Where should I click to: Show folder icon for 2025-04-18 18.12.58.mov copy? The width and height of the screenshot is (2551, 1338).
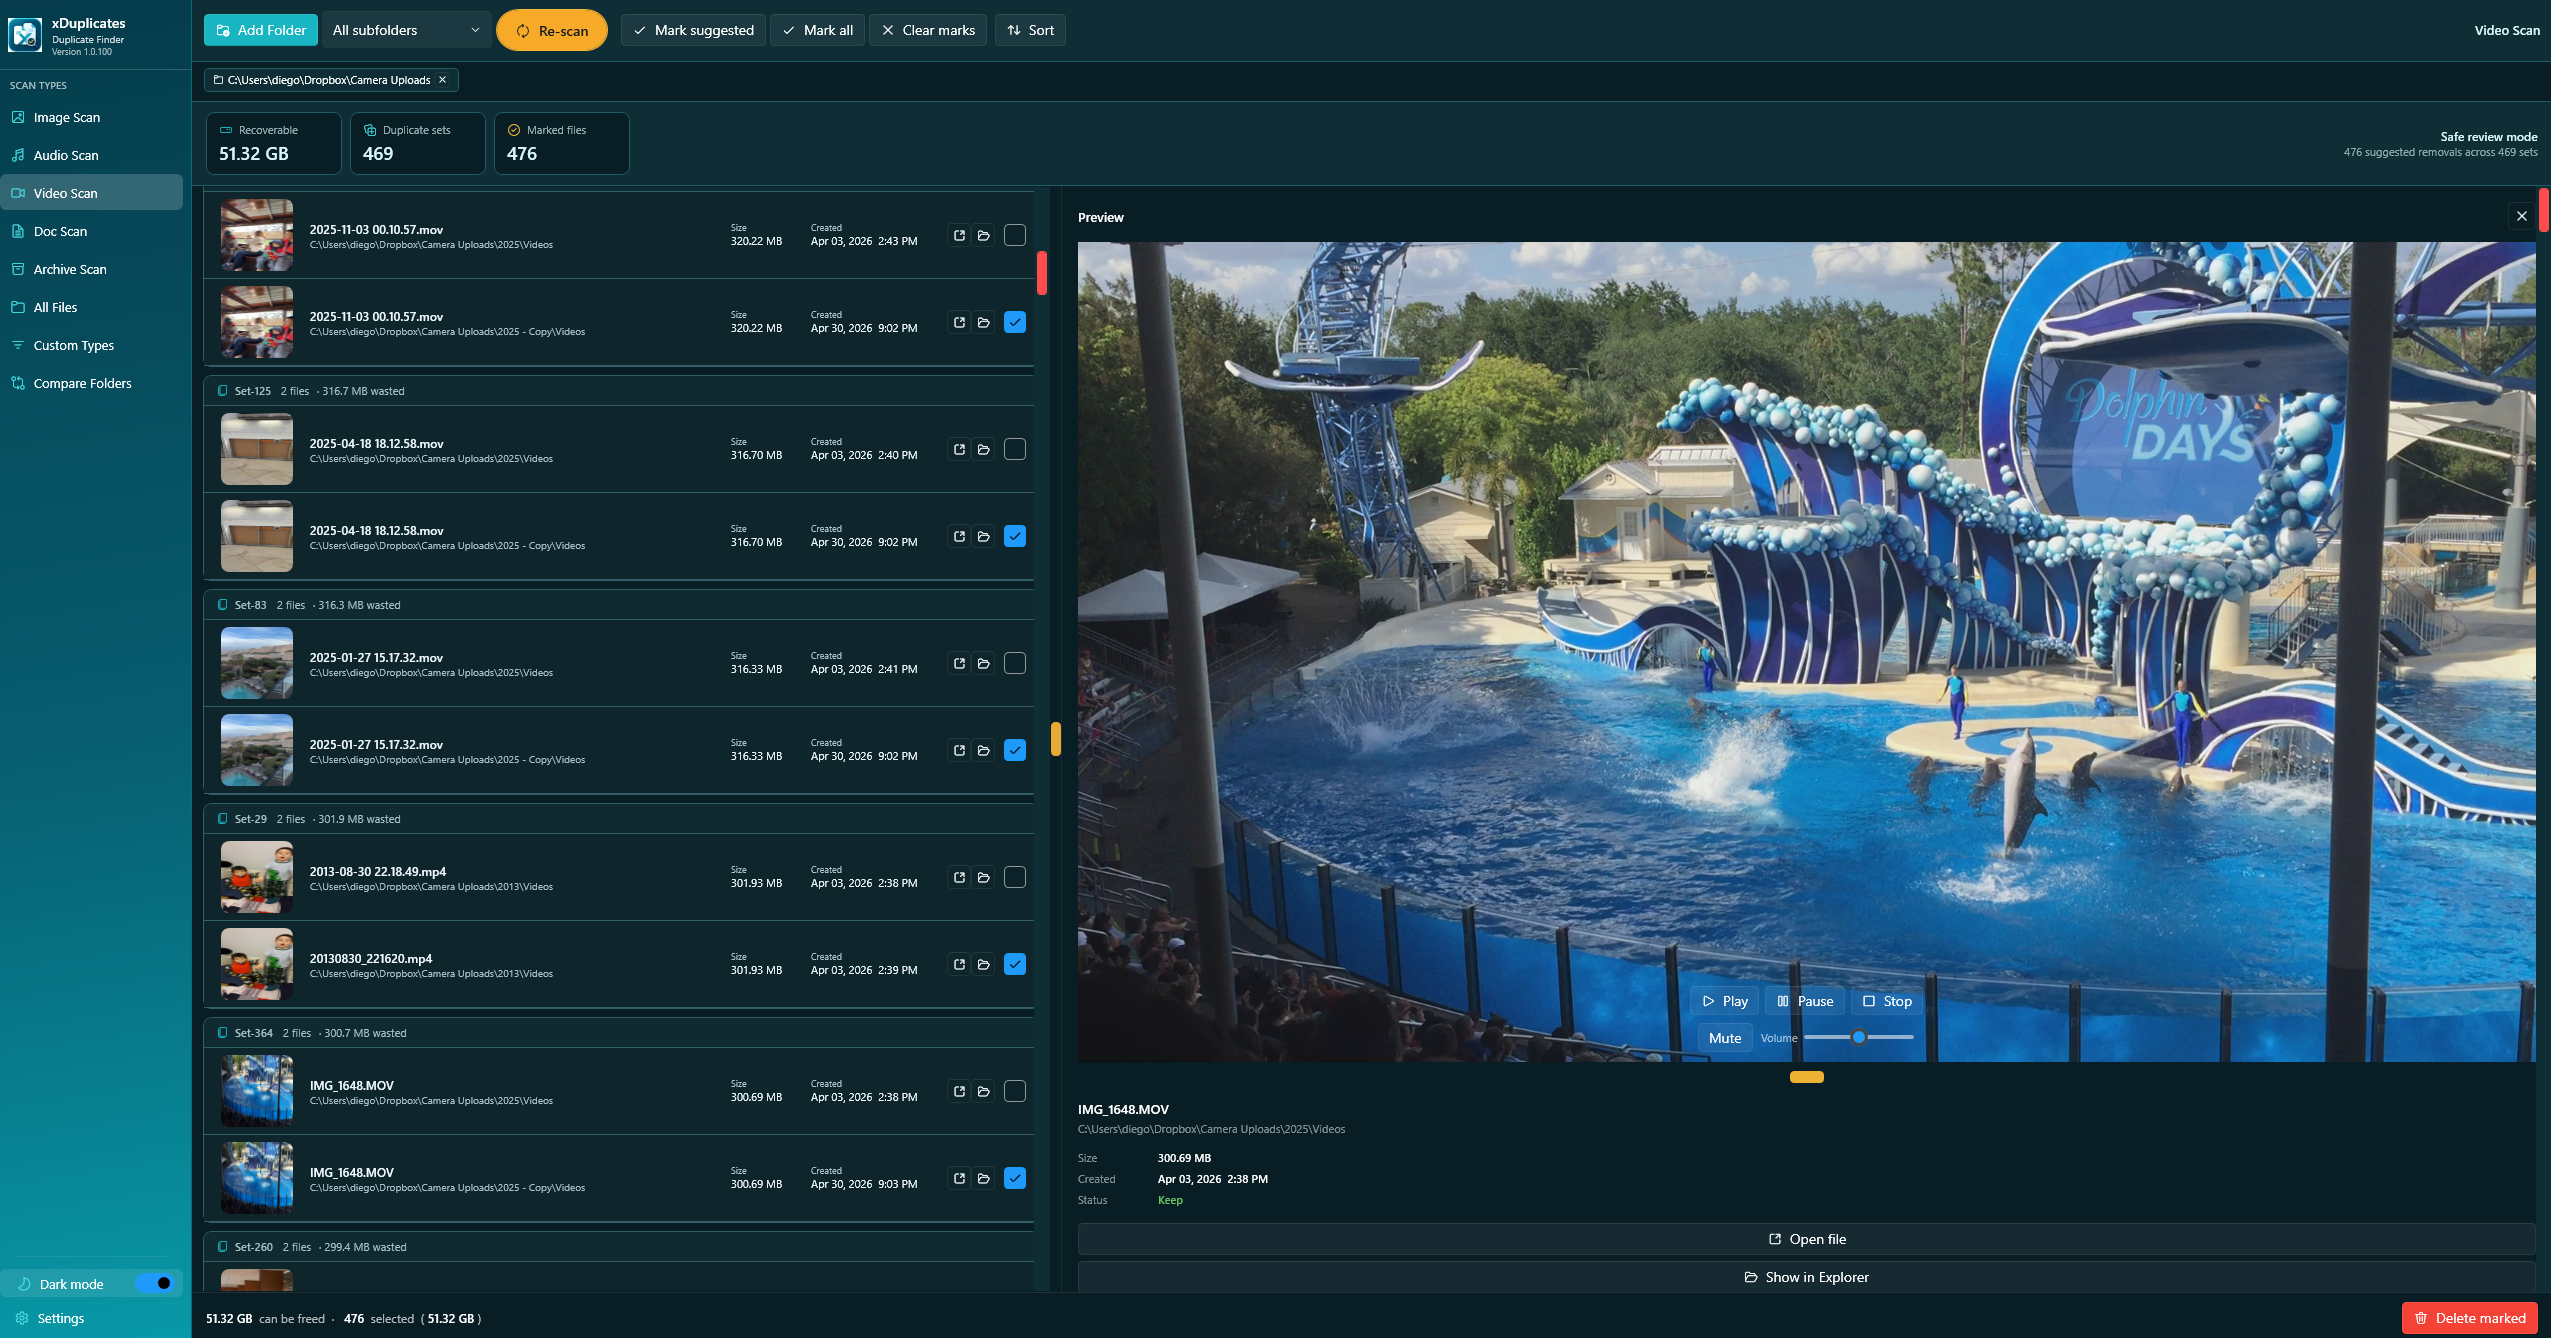click(x=984, y=536)
